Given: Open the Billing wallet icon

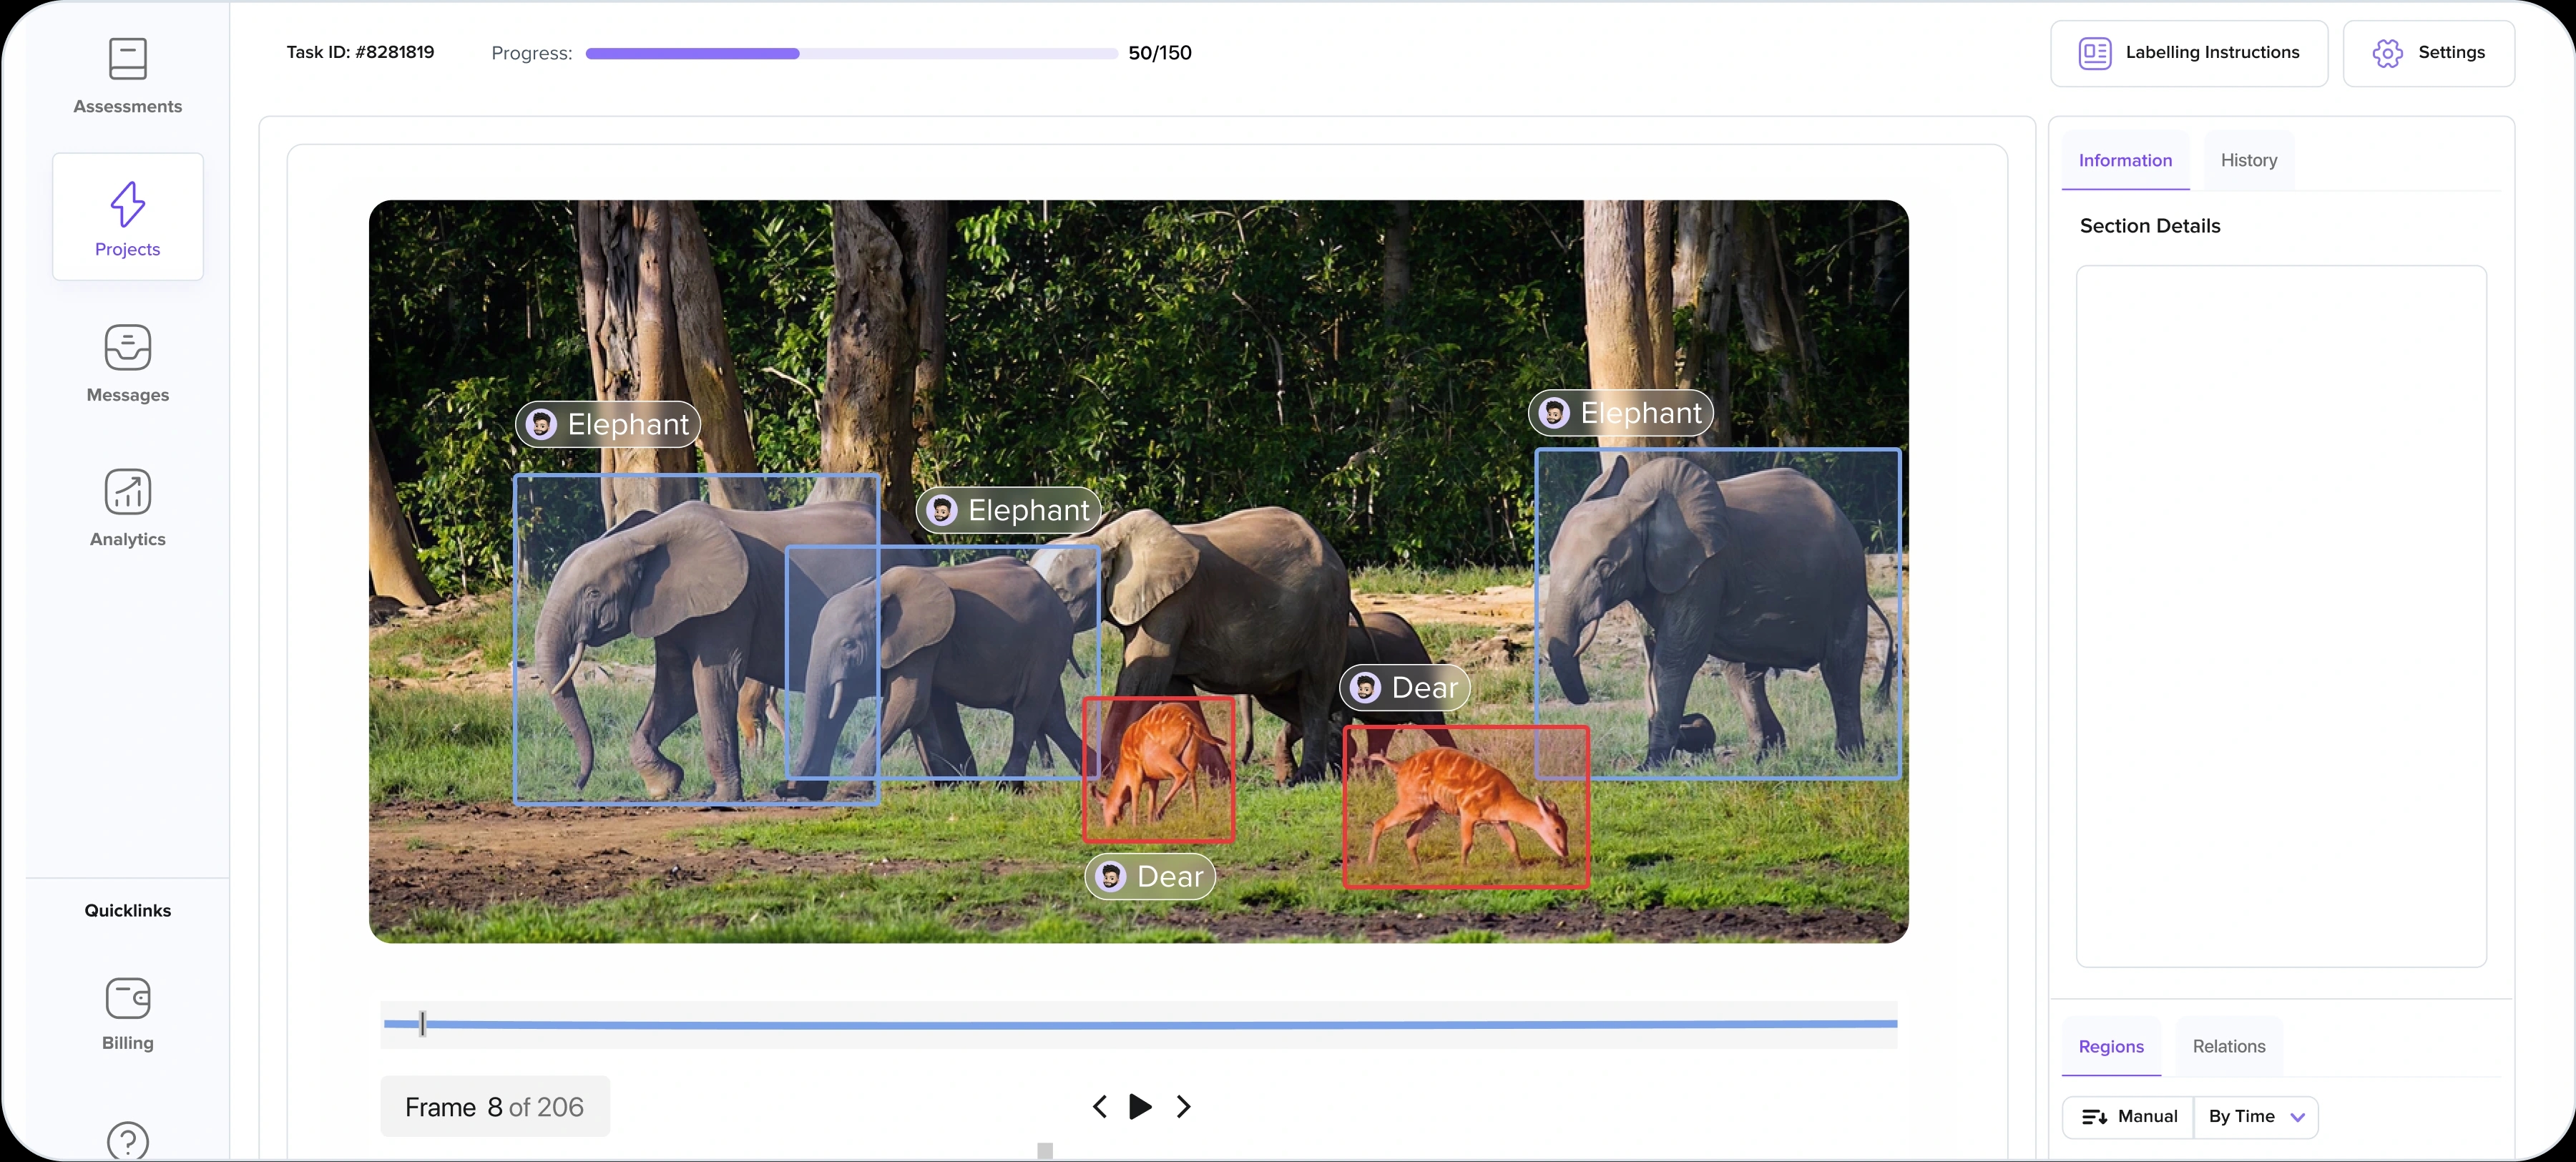Looking at the screenshot, I should click(x=127, y=998).
